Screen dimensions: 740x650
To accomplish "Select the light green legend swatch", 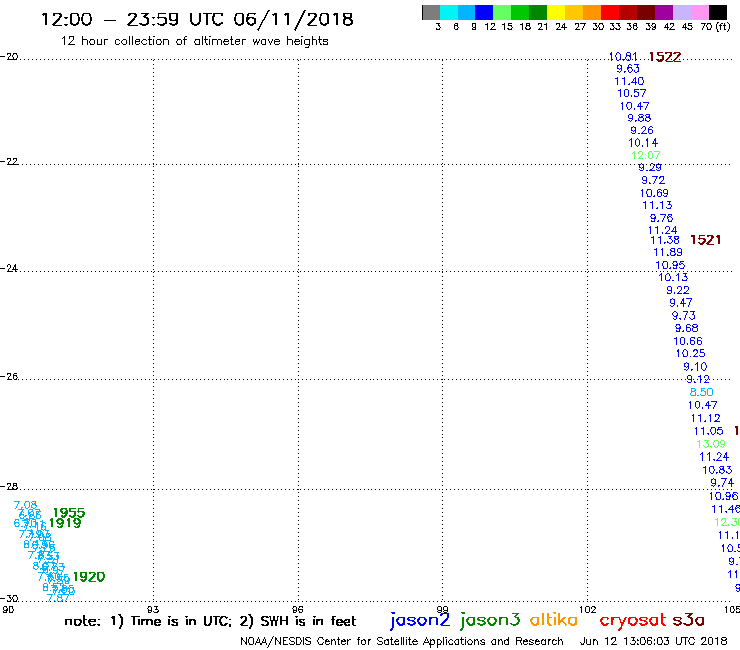I will click(x=502, y=12).
